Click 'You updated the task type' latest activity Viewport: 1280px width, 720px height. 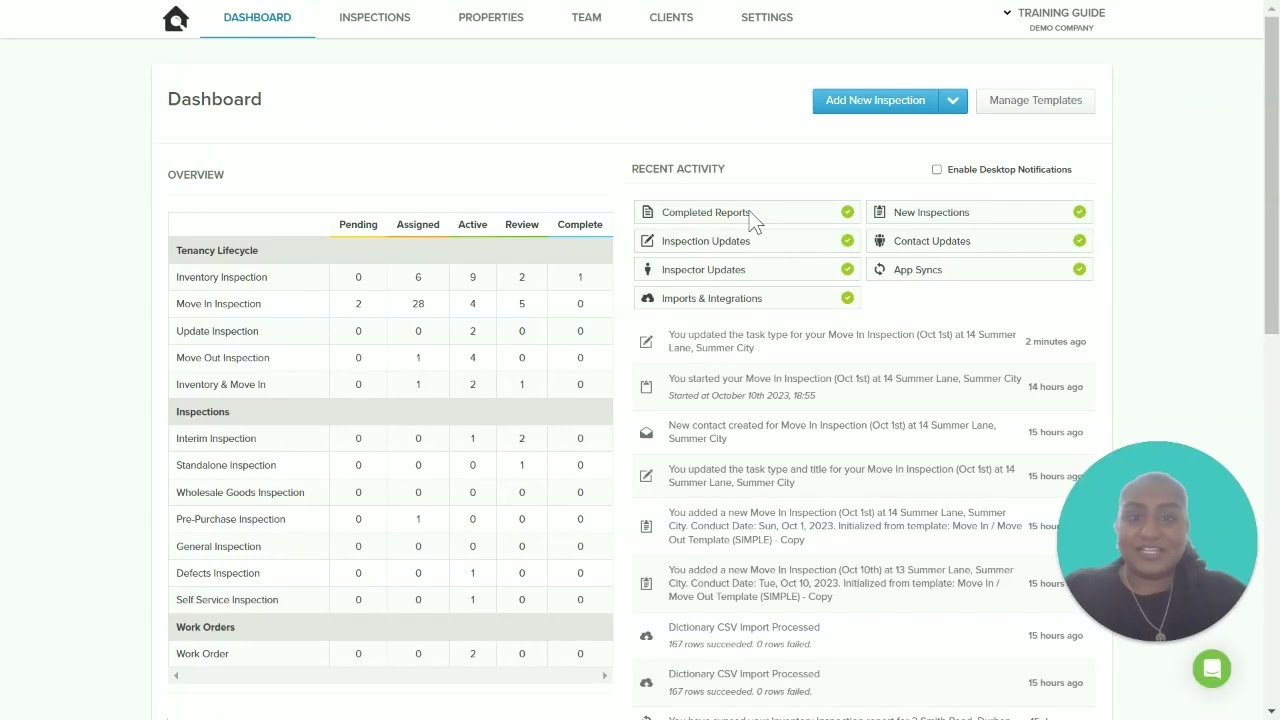(x=842, y=341)
